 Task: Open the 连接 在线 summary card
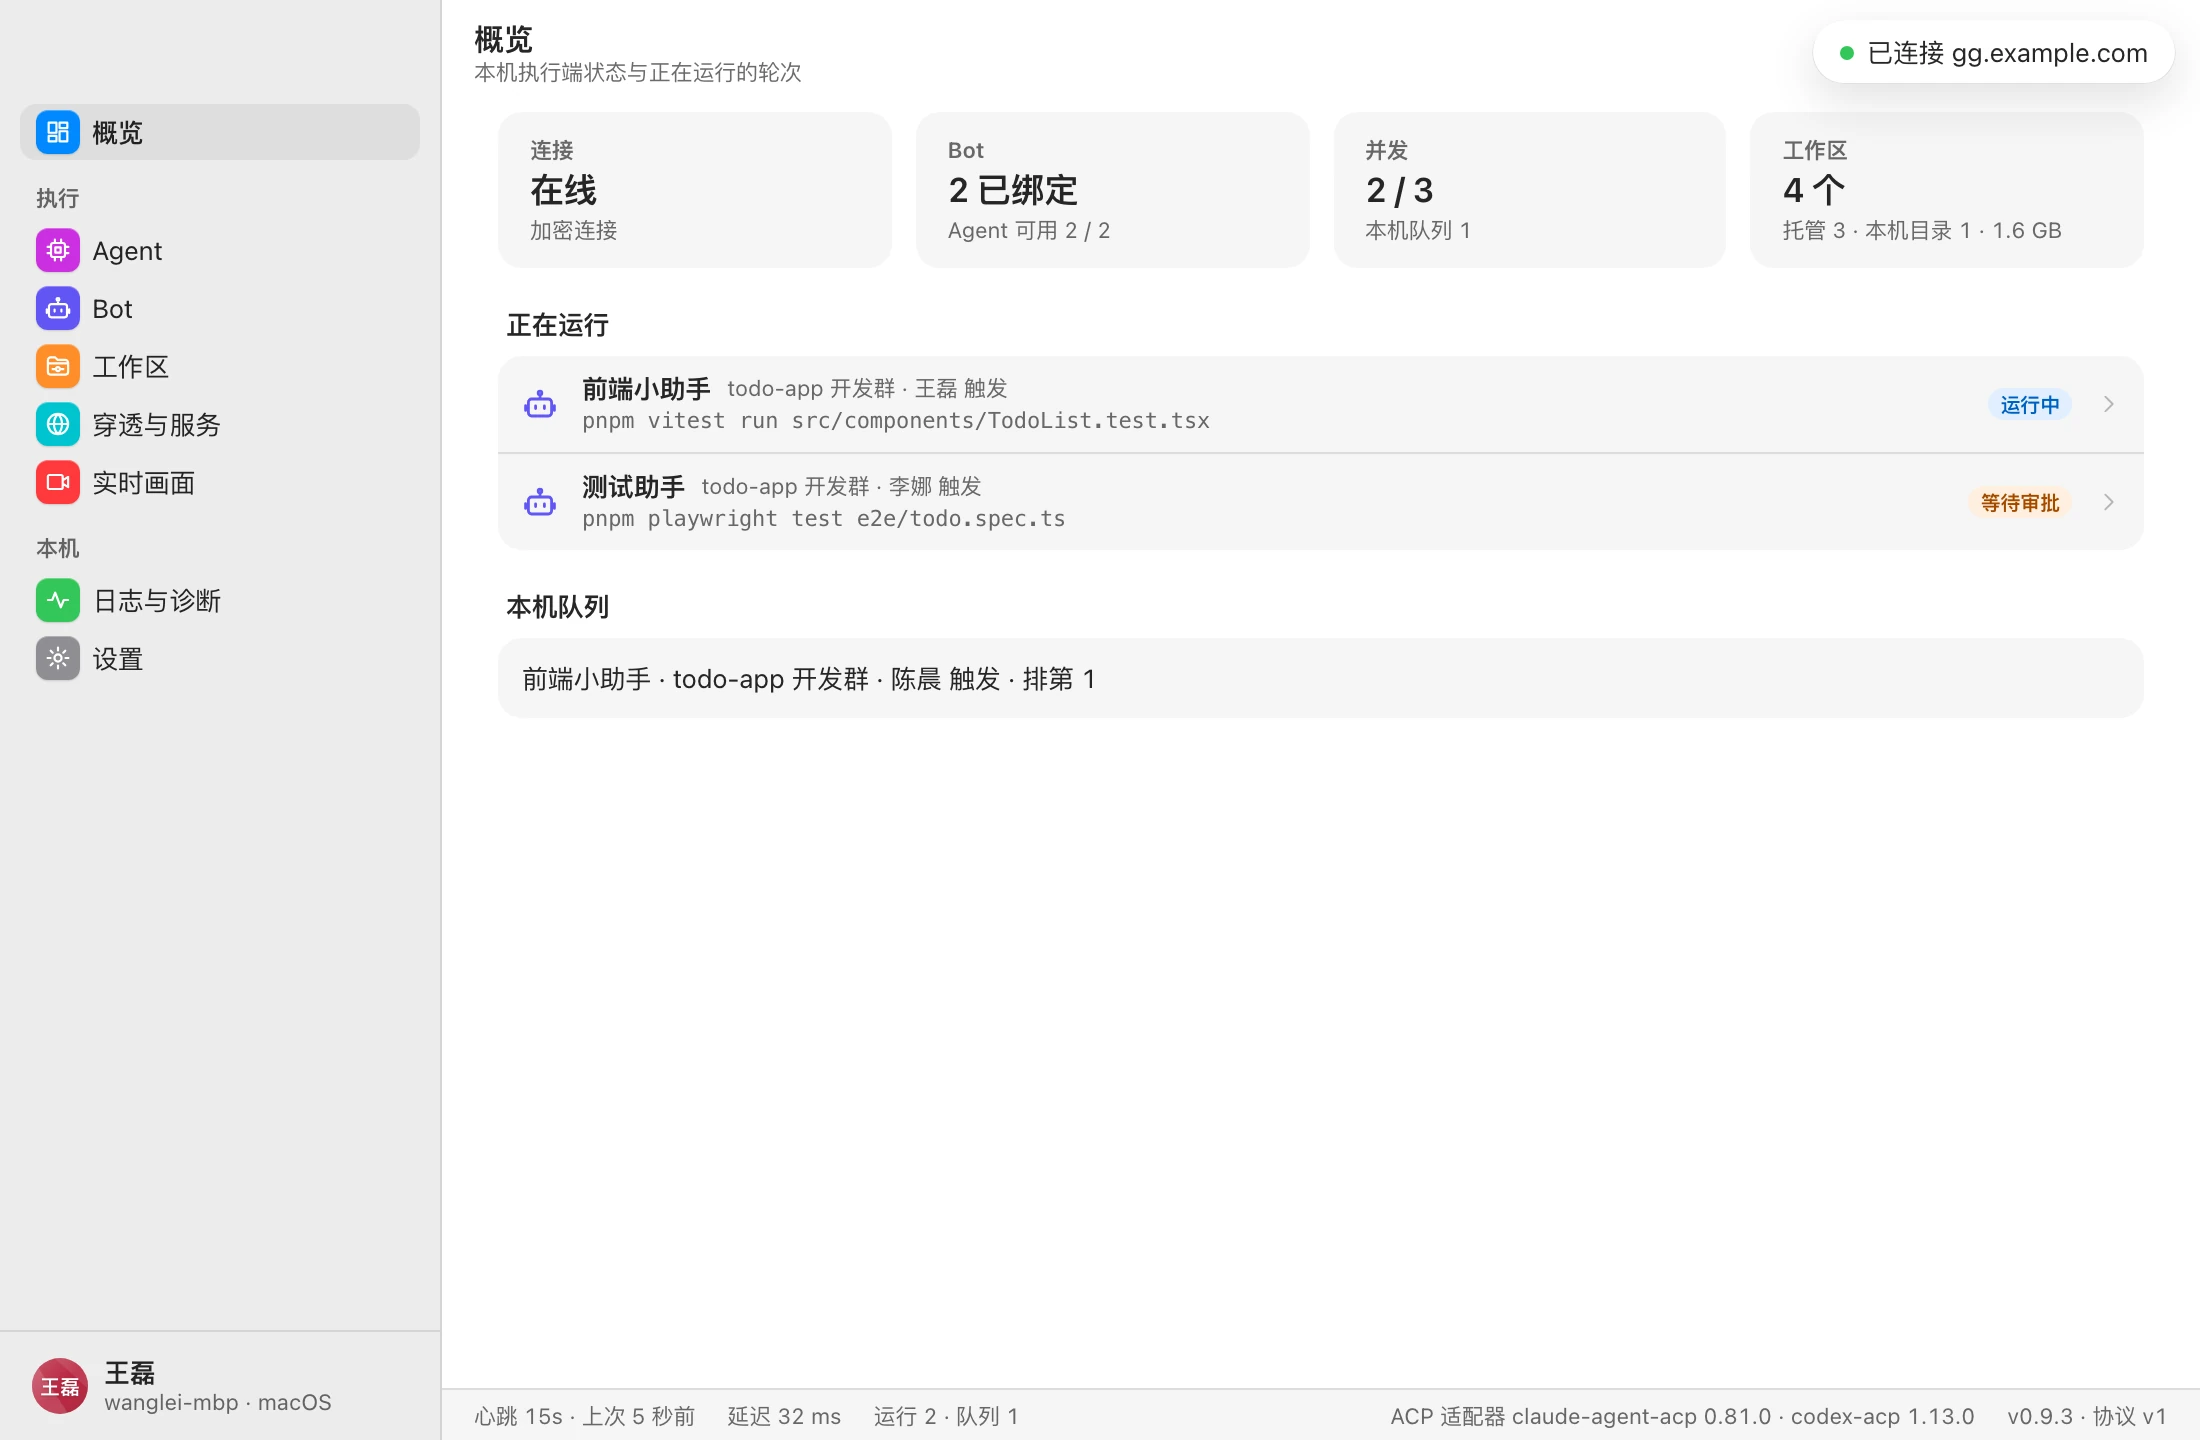(695, 190)
